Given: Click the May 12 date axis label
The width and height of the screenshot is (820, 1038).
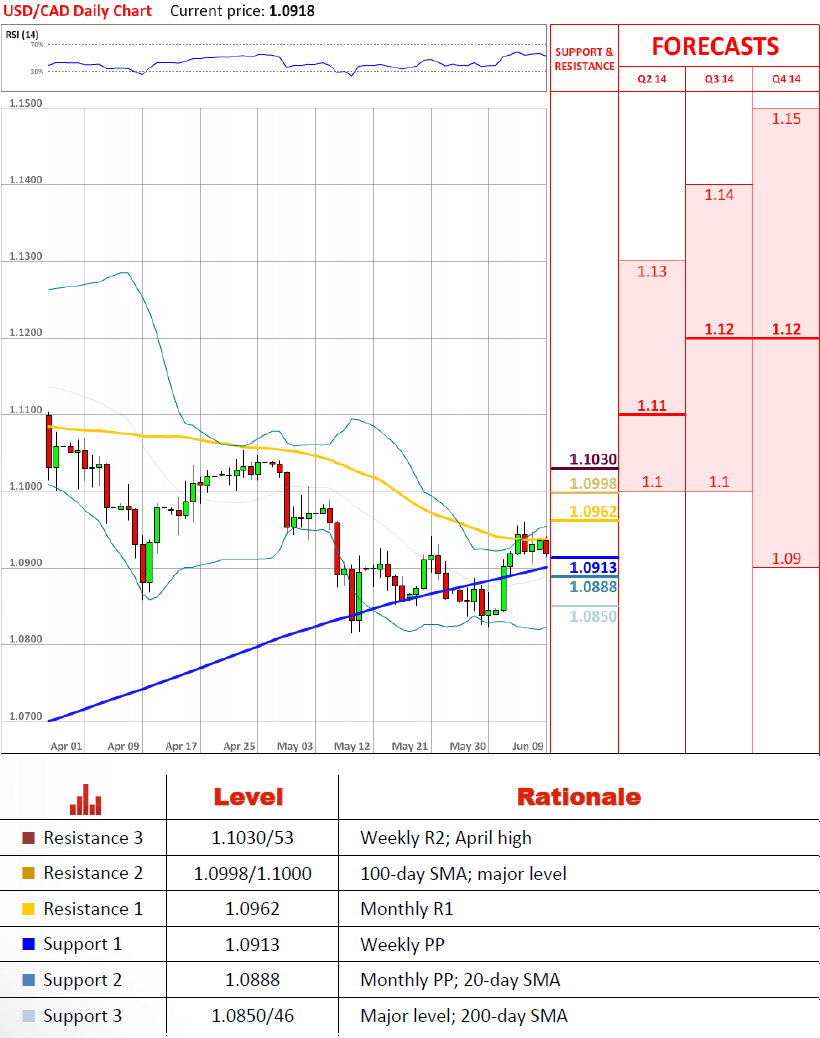Looking at the screenshot, I should point(352,746).
